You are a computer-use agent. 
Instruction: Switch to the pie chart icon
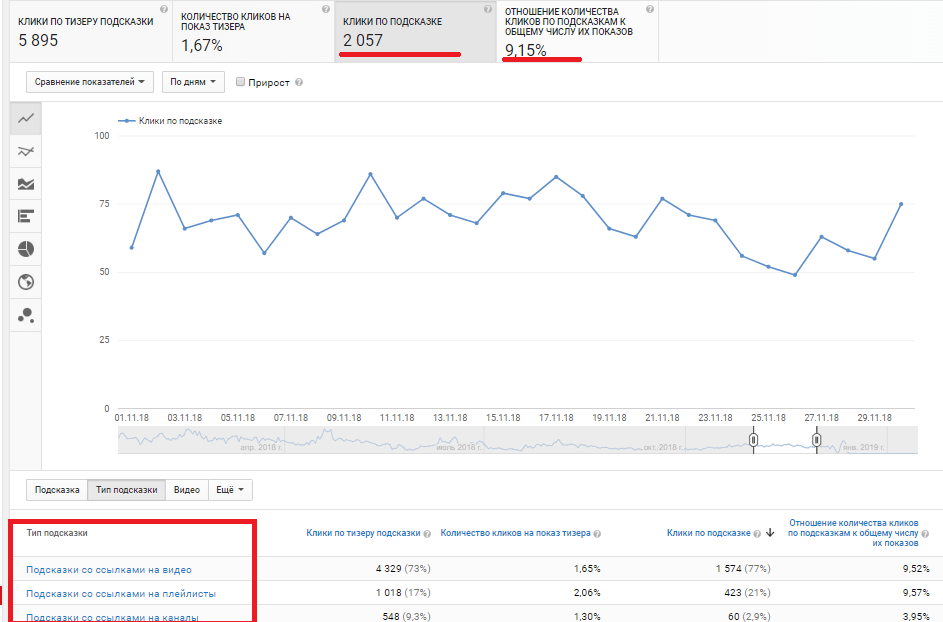(x=26, y=249)
